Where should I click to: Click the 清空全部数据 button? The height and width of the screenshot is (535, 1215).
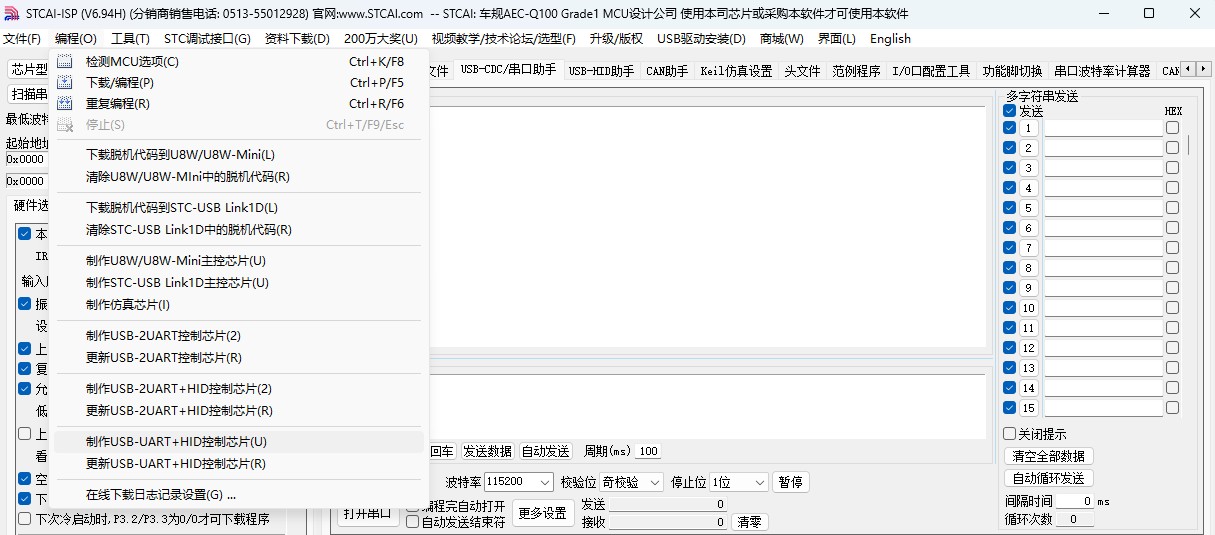[1048, 456]
